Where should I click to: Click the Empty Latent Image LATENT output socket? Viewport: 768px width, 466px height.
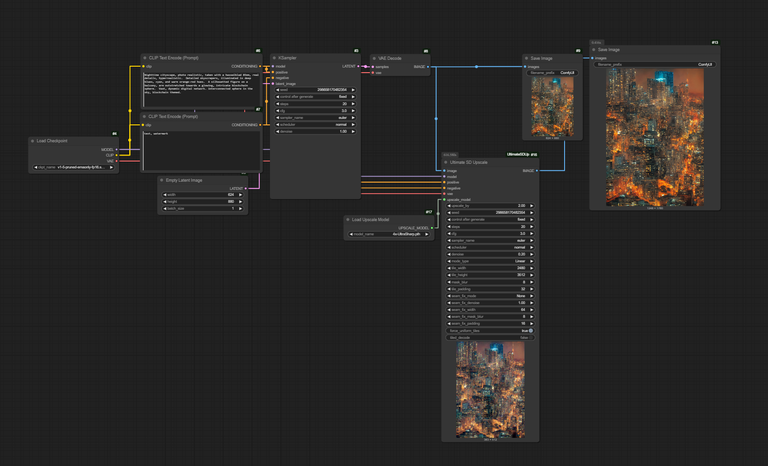tap(245, 188)
